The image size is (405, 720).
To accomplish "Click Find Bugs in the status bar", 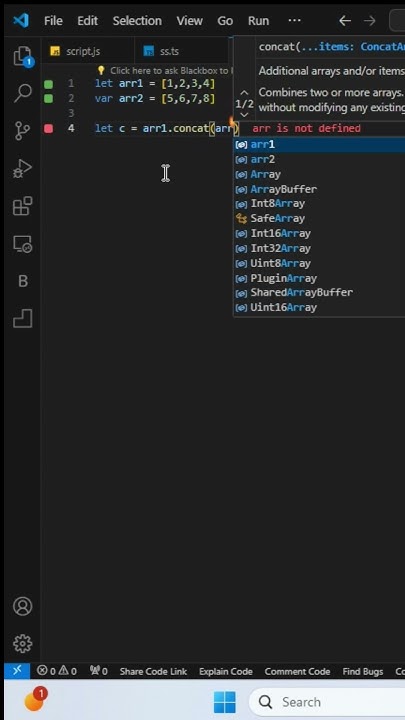I will tap(363, 671).
